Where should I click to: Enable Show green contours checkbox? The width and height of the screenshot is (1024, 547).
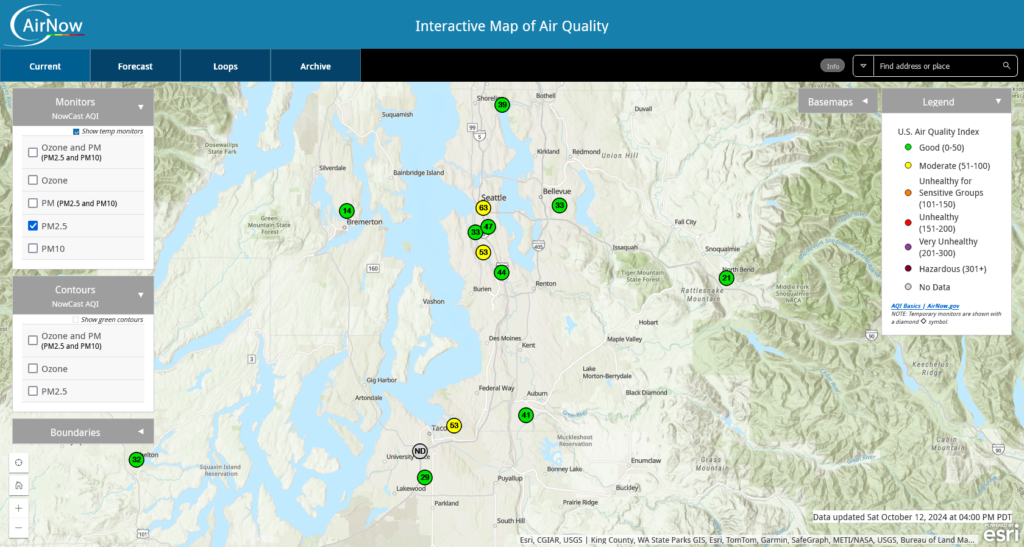coord(76,319)
